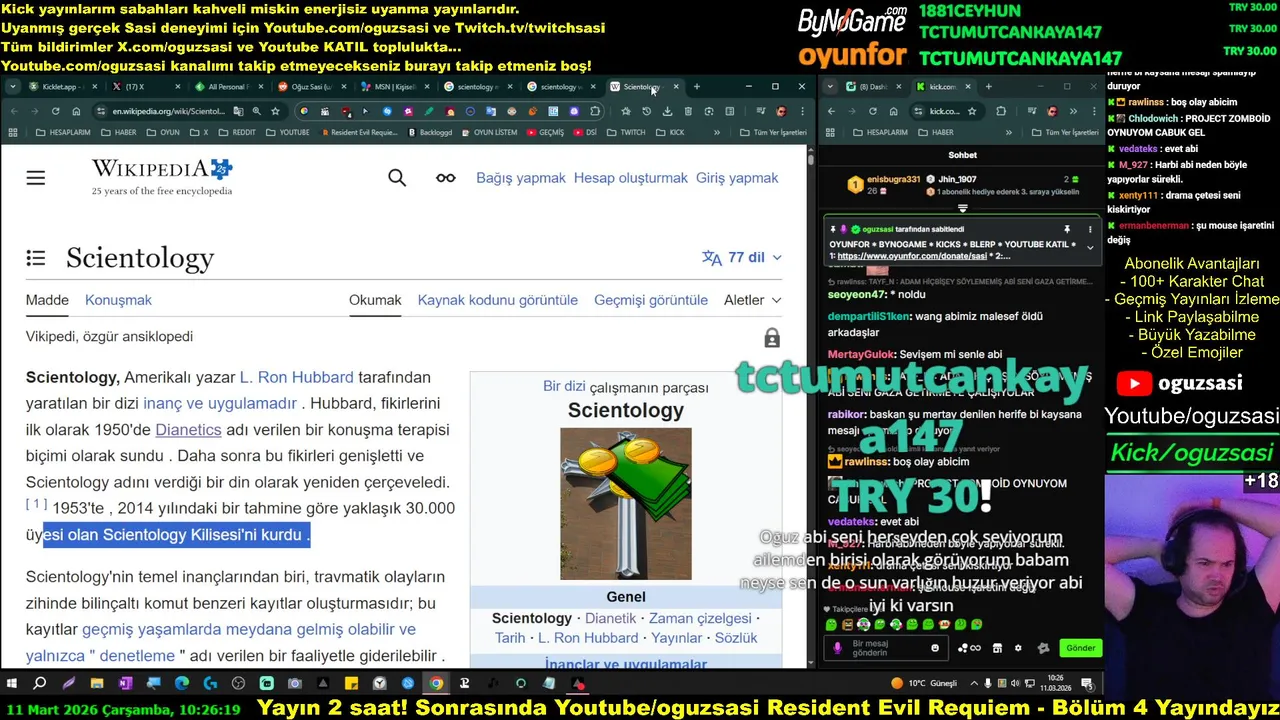
Task: Expand the pinned message chevron in Kick chat
Action: 1090,246
